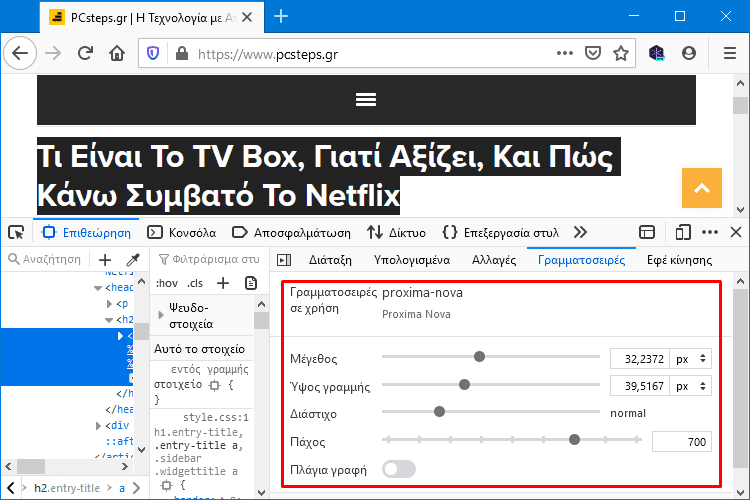Open the Μέγεθος px unit dropdown
This screenshot has height=500, width=750.
tap(691, 359)
